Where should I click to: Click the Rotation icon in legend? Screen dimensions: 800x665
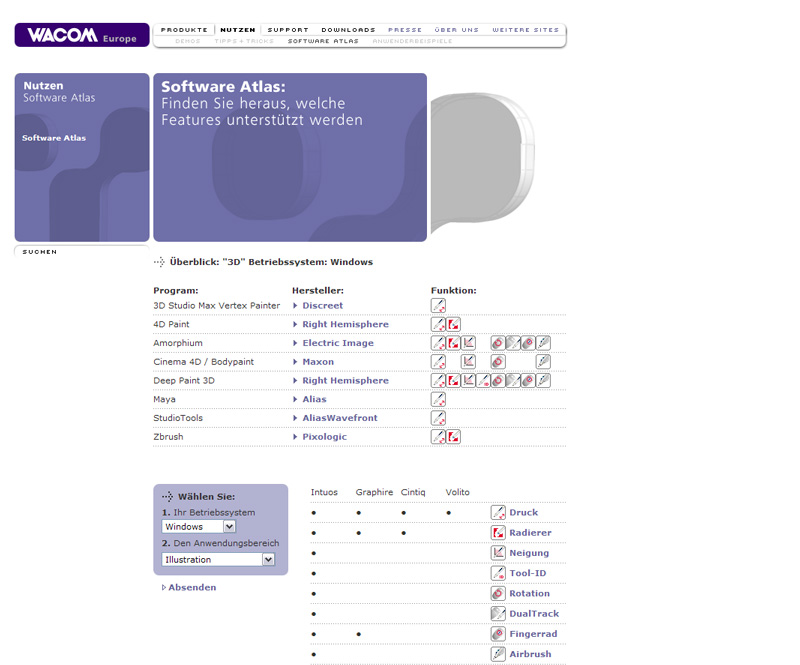[498, 594]
